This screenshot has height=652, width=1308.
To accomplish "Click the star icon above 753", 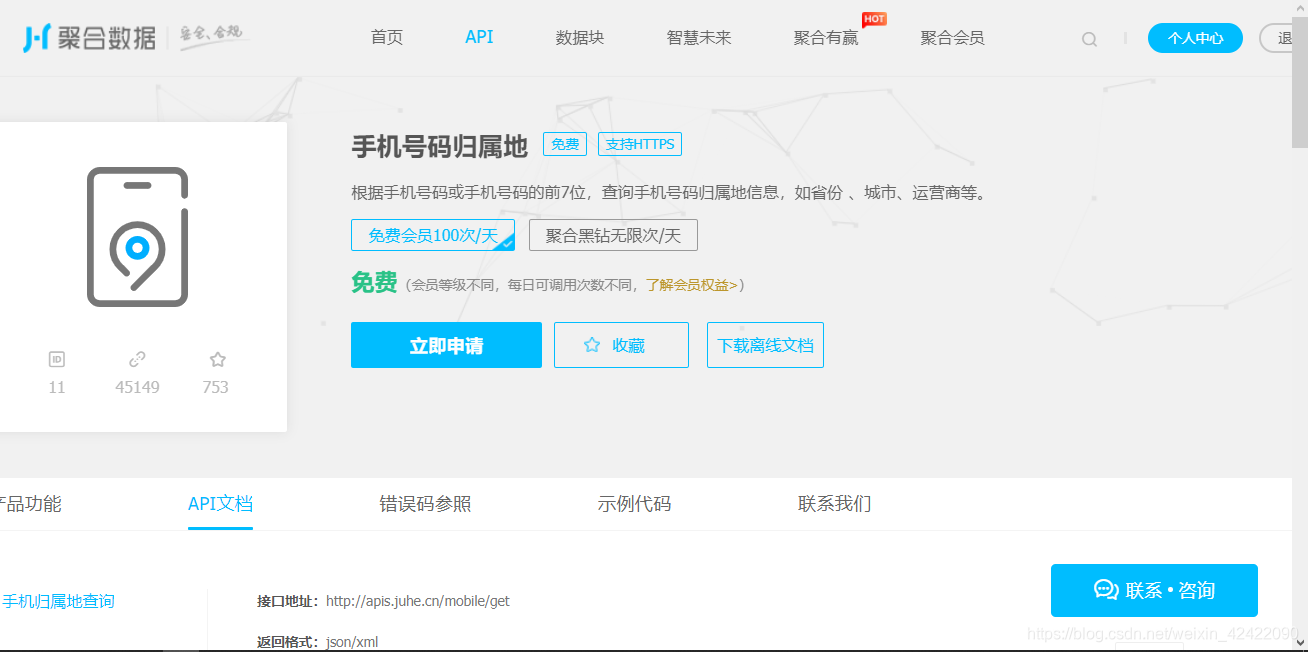I will (x=217, y=359).
